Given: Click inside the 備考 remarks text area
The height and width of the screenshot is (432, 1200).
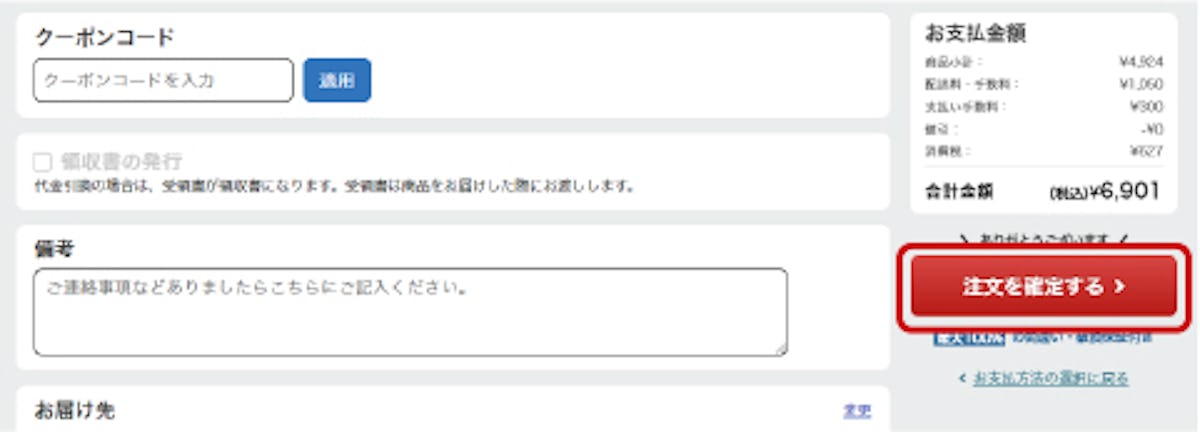Looking at the screenshot, I should (x=410, y=312).
